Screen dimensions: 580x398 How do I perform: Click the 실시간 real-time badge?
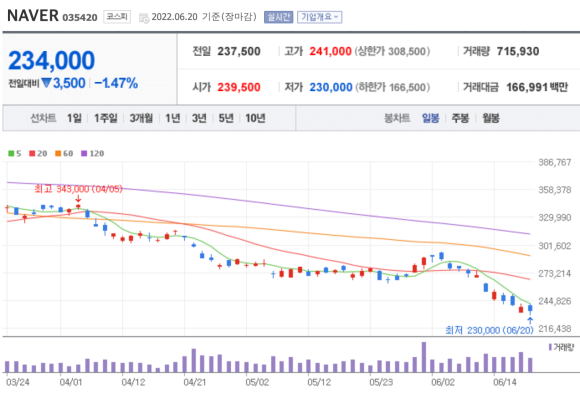pos(278,17)
